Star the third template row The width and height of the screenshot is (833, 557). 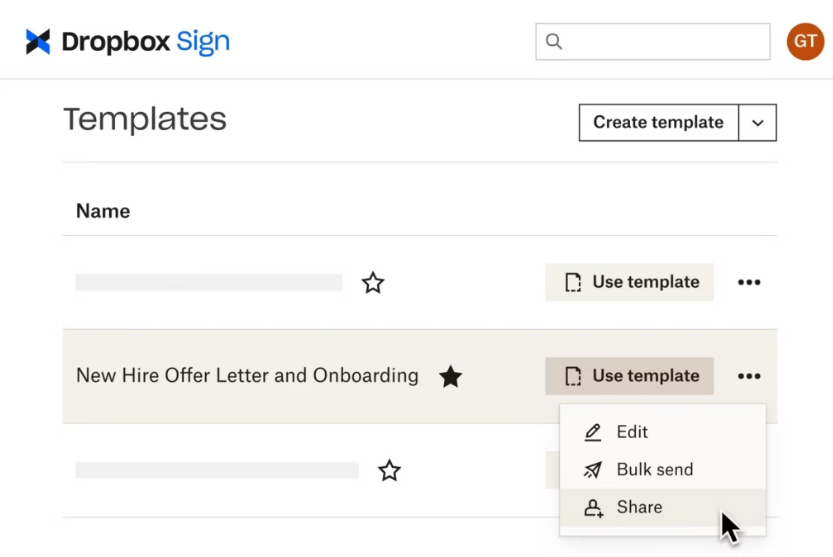pyautogui.click(x=389, y=470)
